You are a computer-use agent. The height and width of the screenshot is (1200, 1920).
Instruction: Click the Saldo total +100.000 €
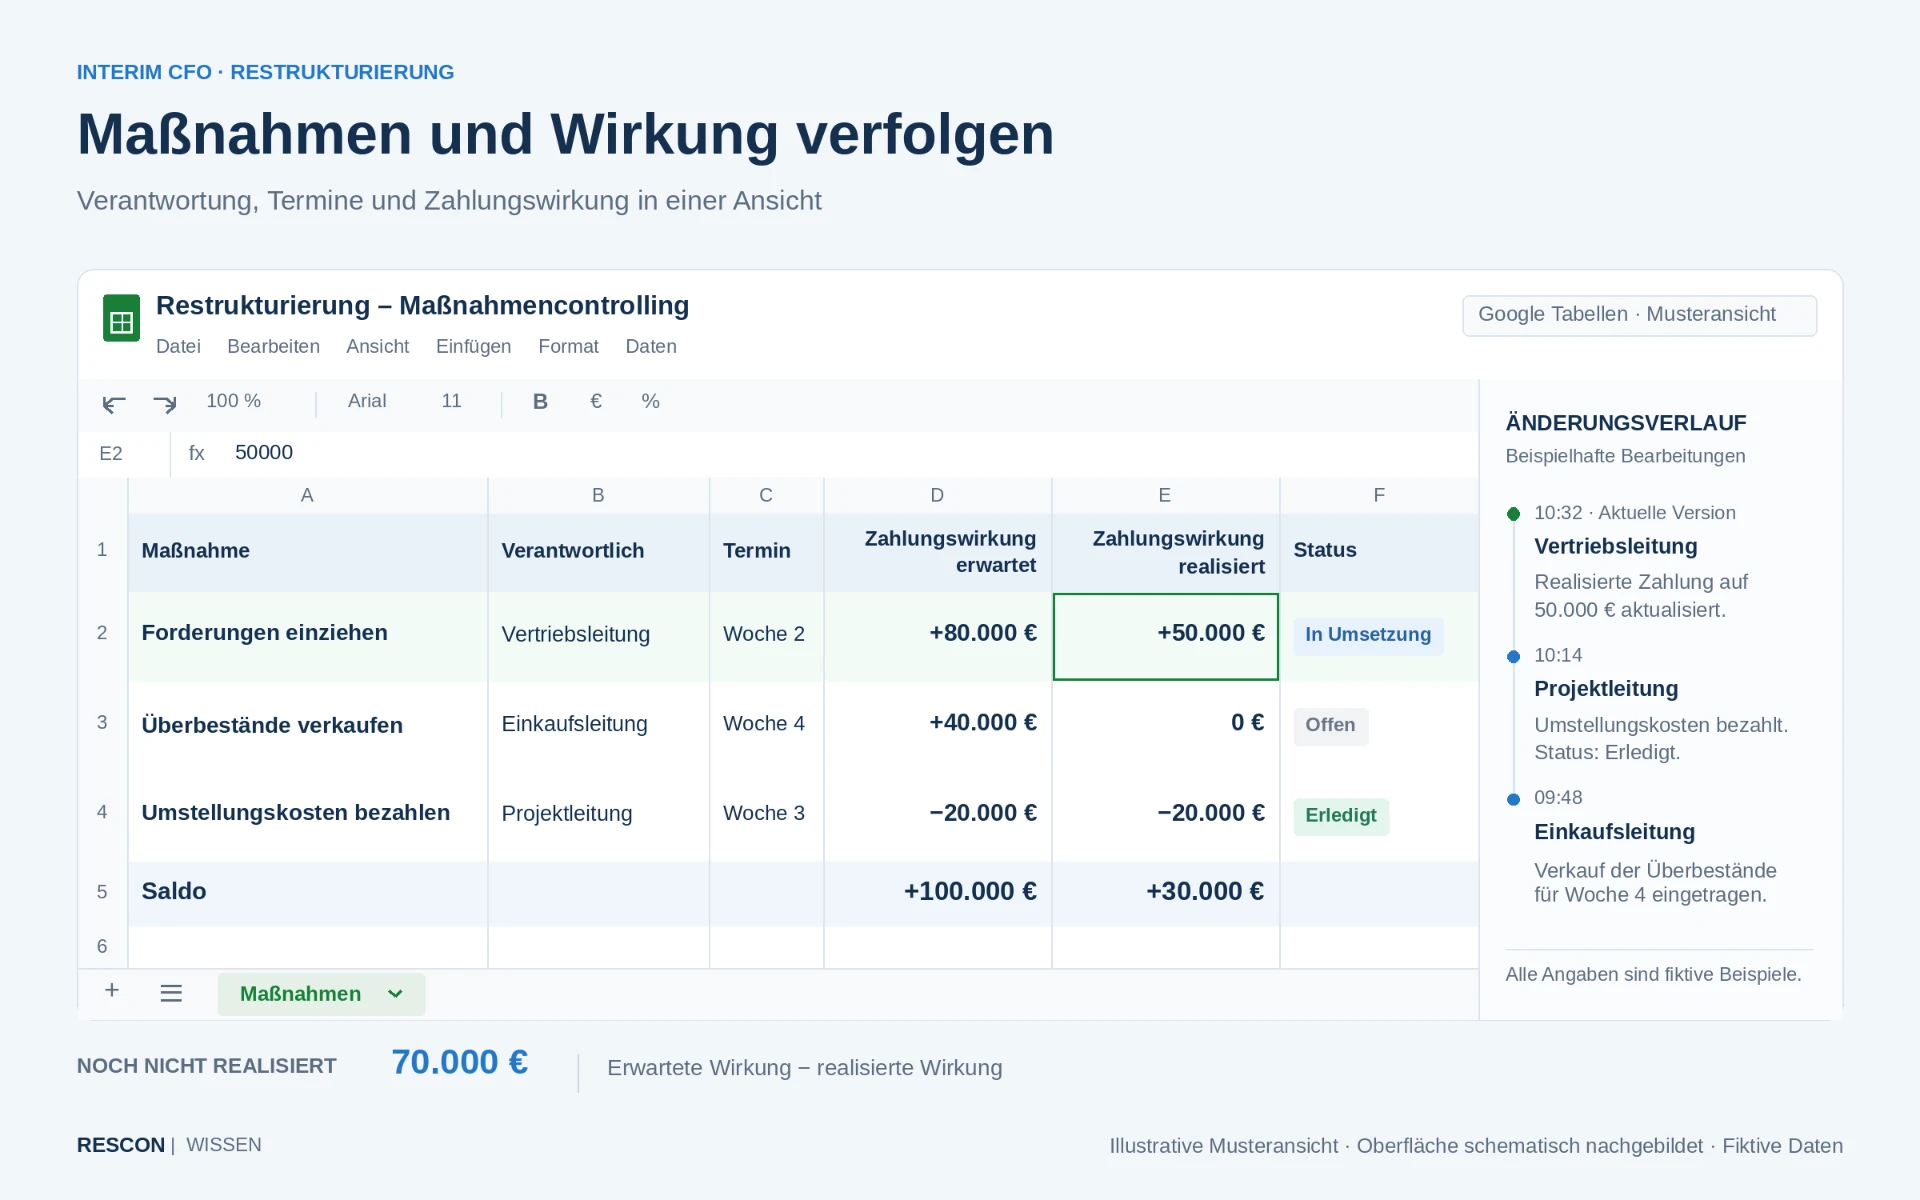coord(938,892)
